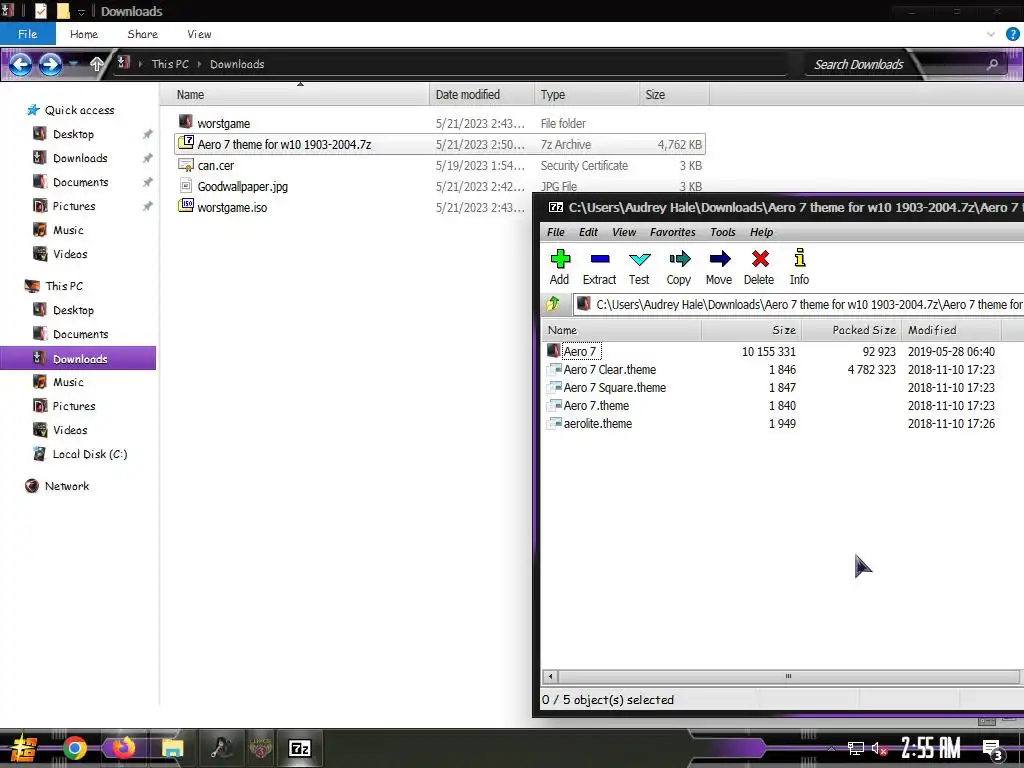The image size is (1024, 768).
Task: Select Aero 7.theme file in 7-Zip
Action: [x=596, y=406]
